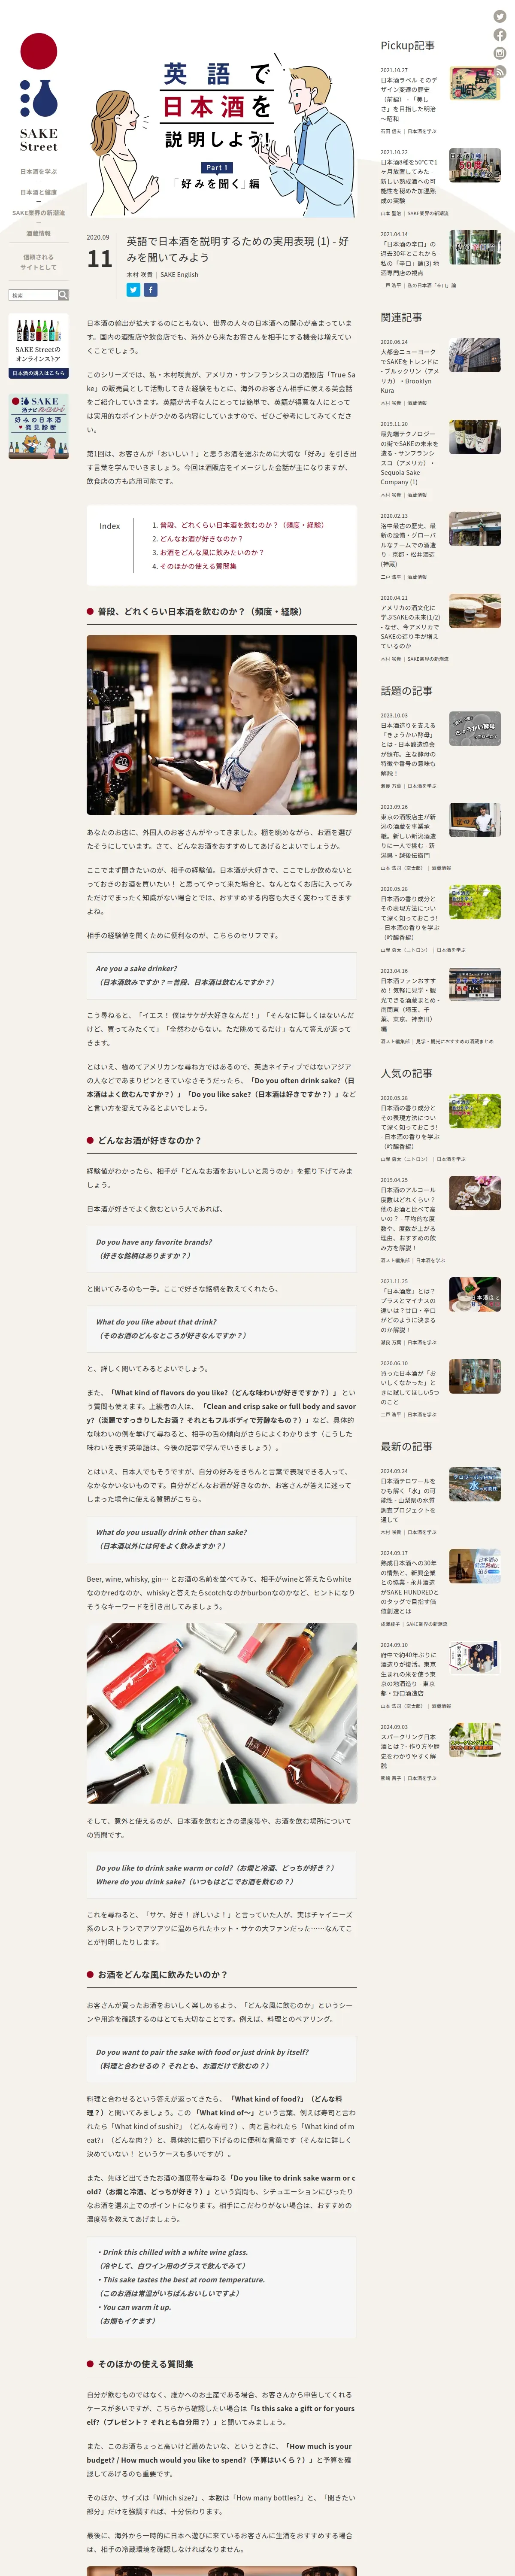Open the 2020.05.28 香り成分 article under 話題の記事
Viewport: 515px width, 2576px height.
point(409,918)
